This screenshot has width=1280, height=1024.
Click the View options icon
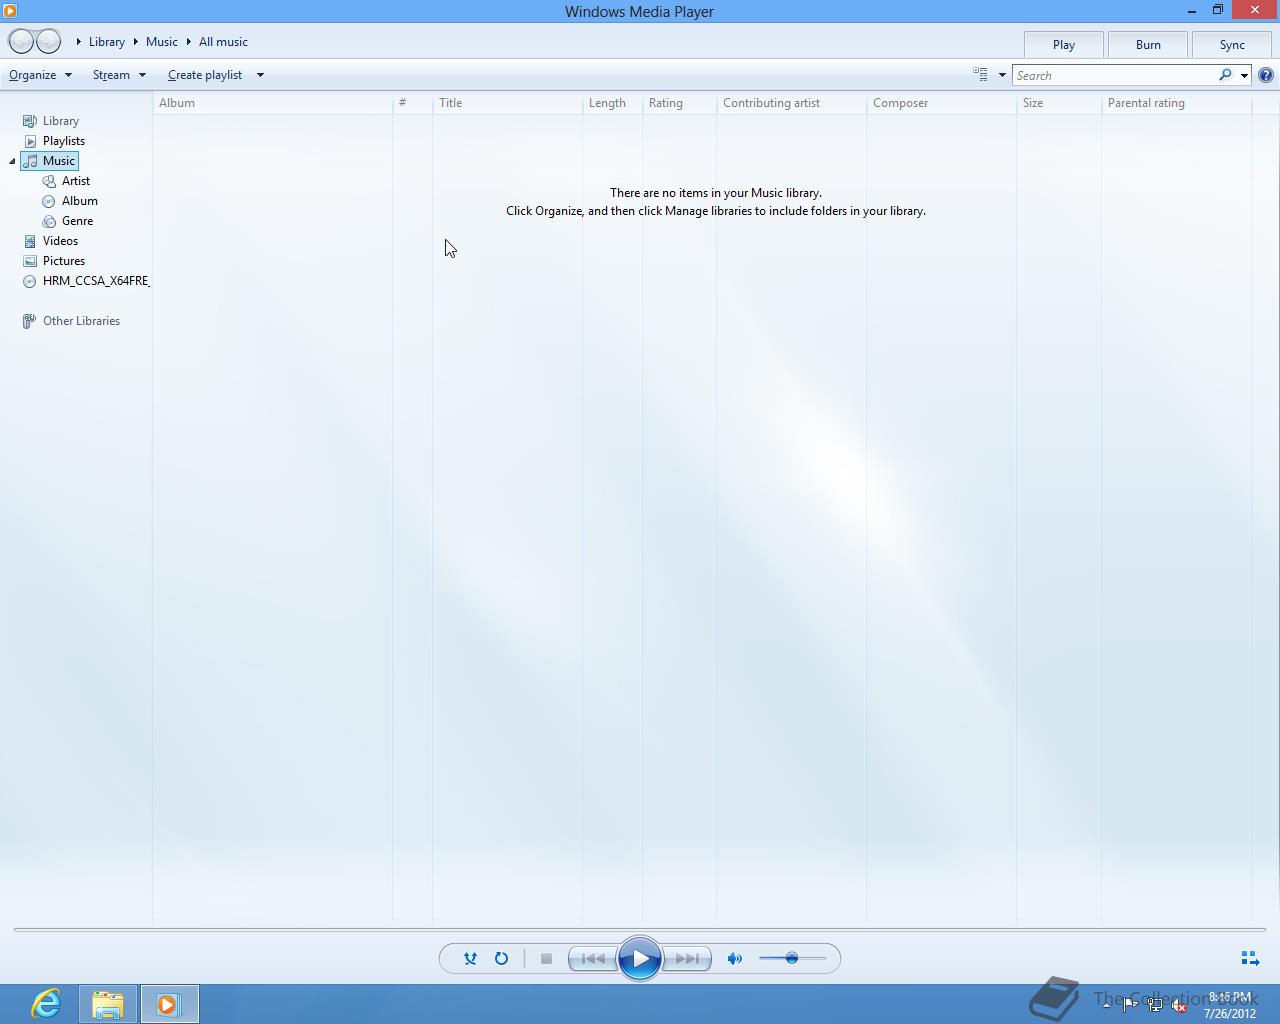[x=981, y=75]
